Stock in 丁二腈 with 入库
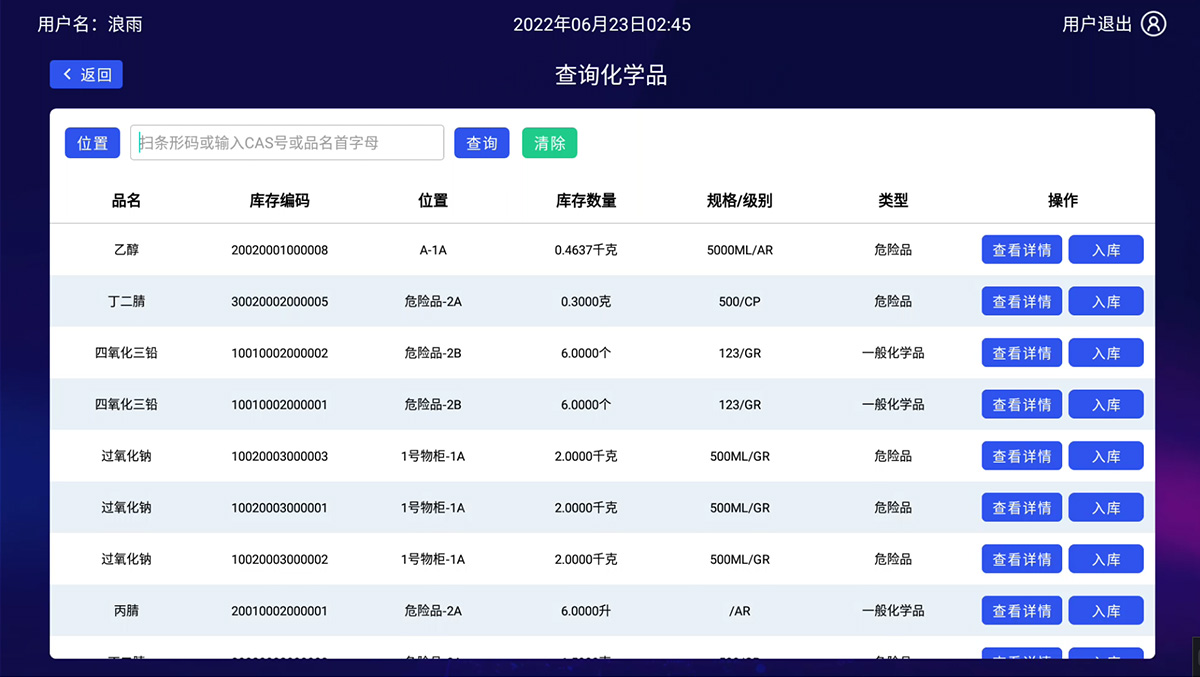1200x677 pixels. pos(1105,301)
